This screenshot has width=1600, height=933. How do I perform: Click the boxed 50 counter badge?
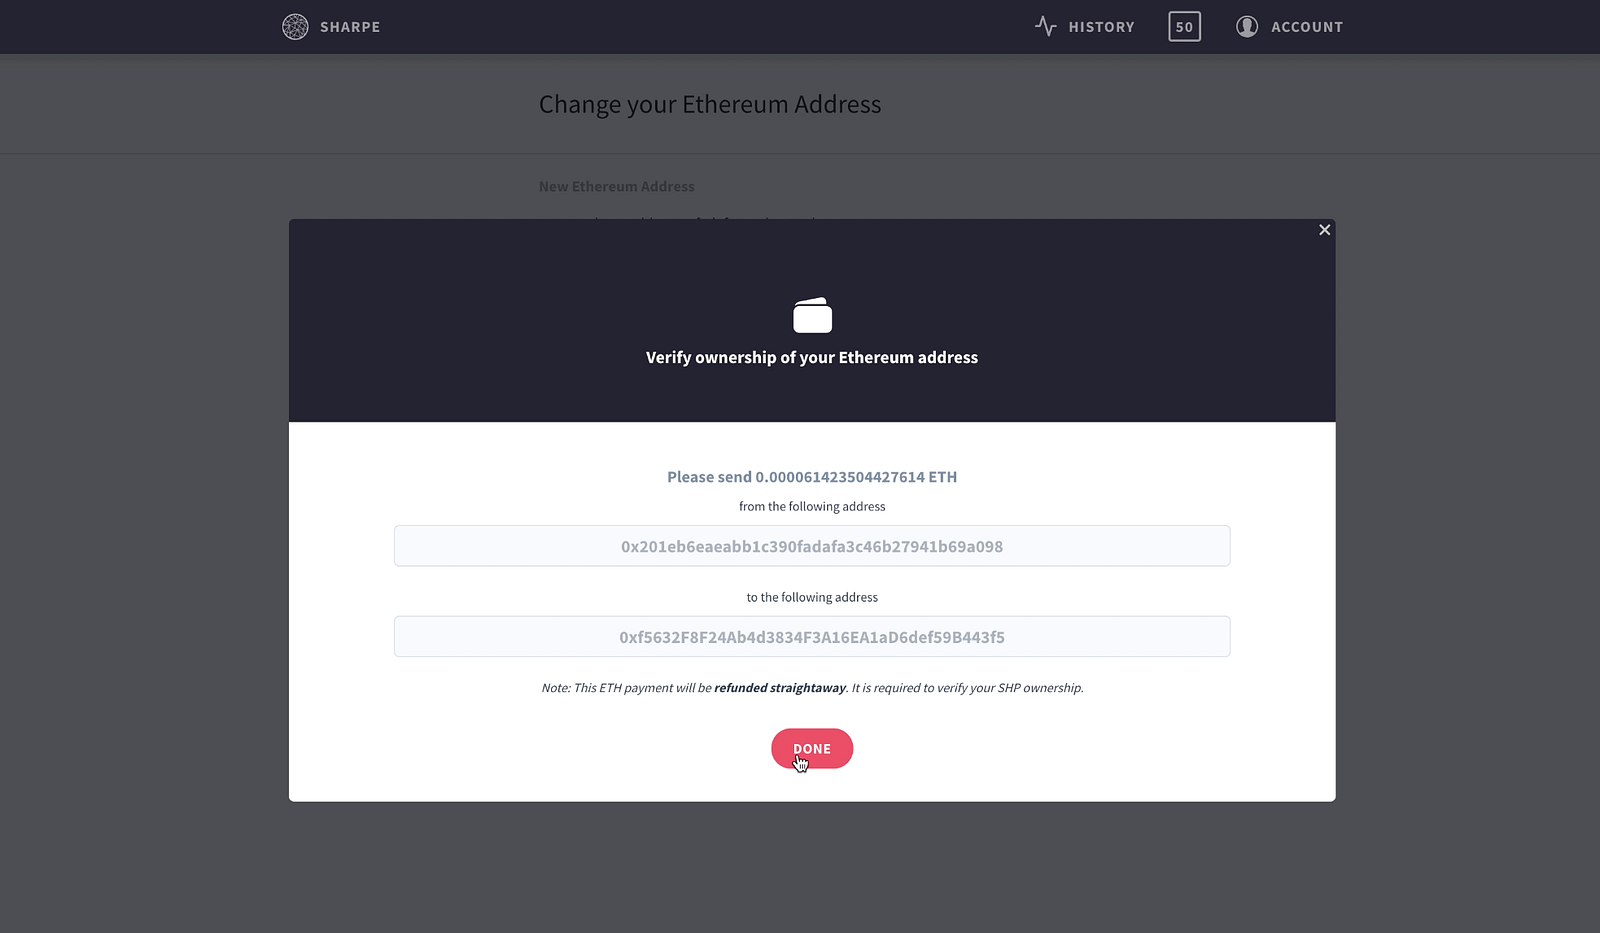[x=1184, y=27]
